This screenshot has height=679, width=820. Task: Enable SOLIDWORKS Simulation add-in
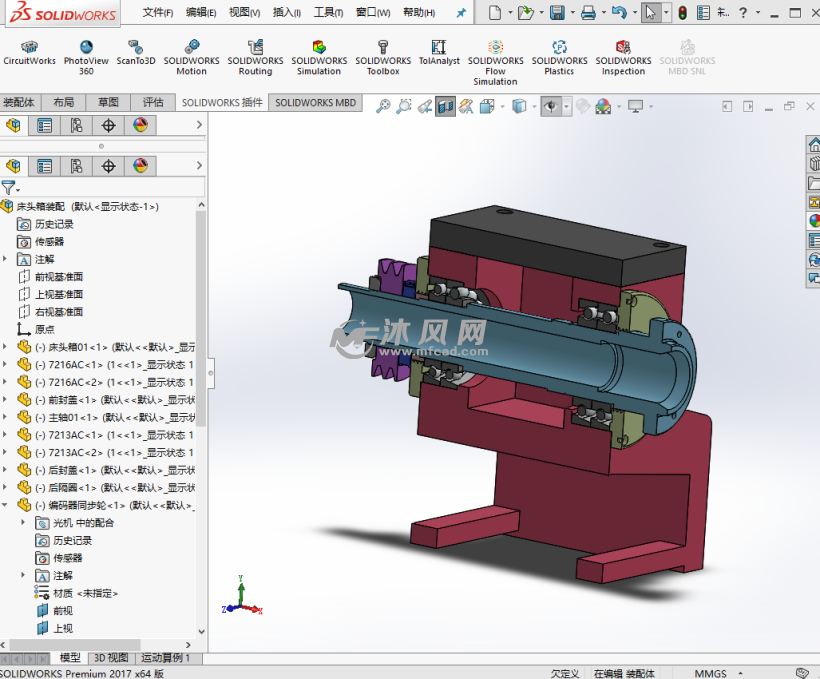coord(319,58)
